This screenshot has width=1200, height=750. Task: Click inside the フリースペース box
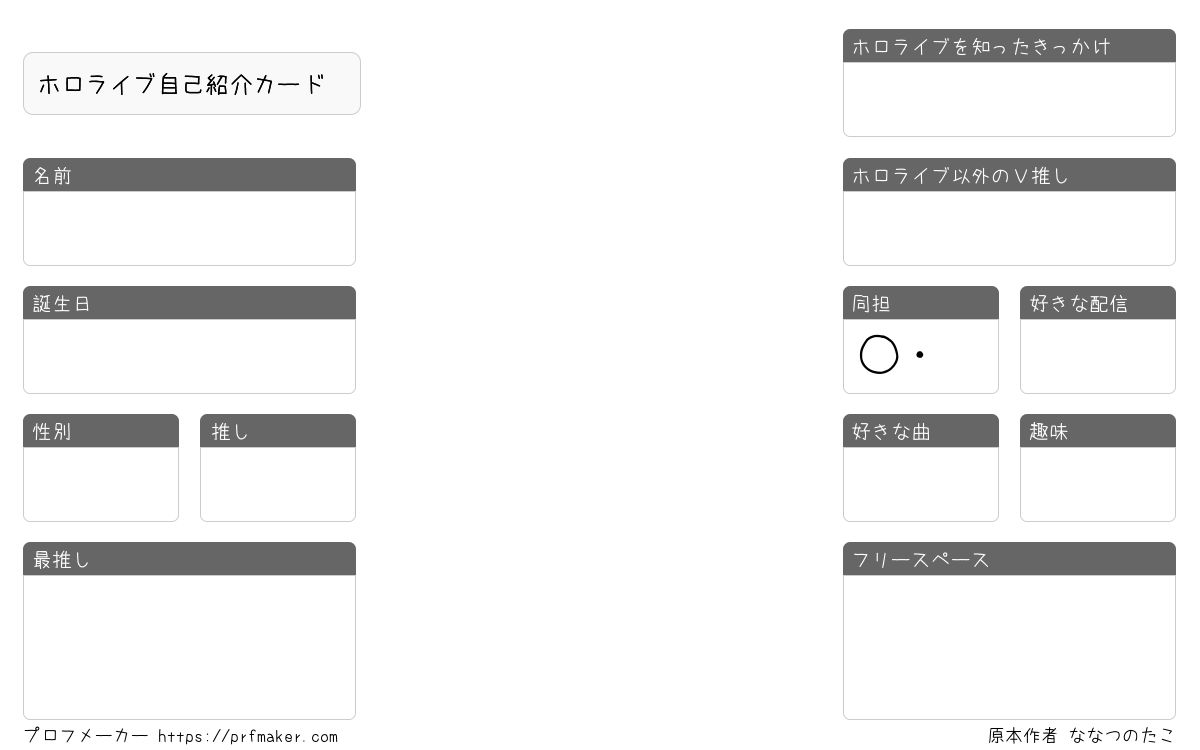tap(1009, 647)
